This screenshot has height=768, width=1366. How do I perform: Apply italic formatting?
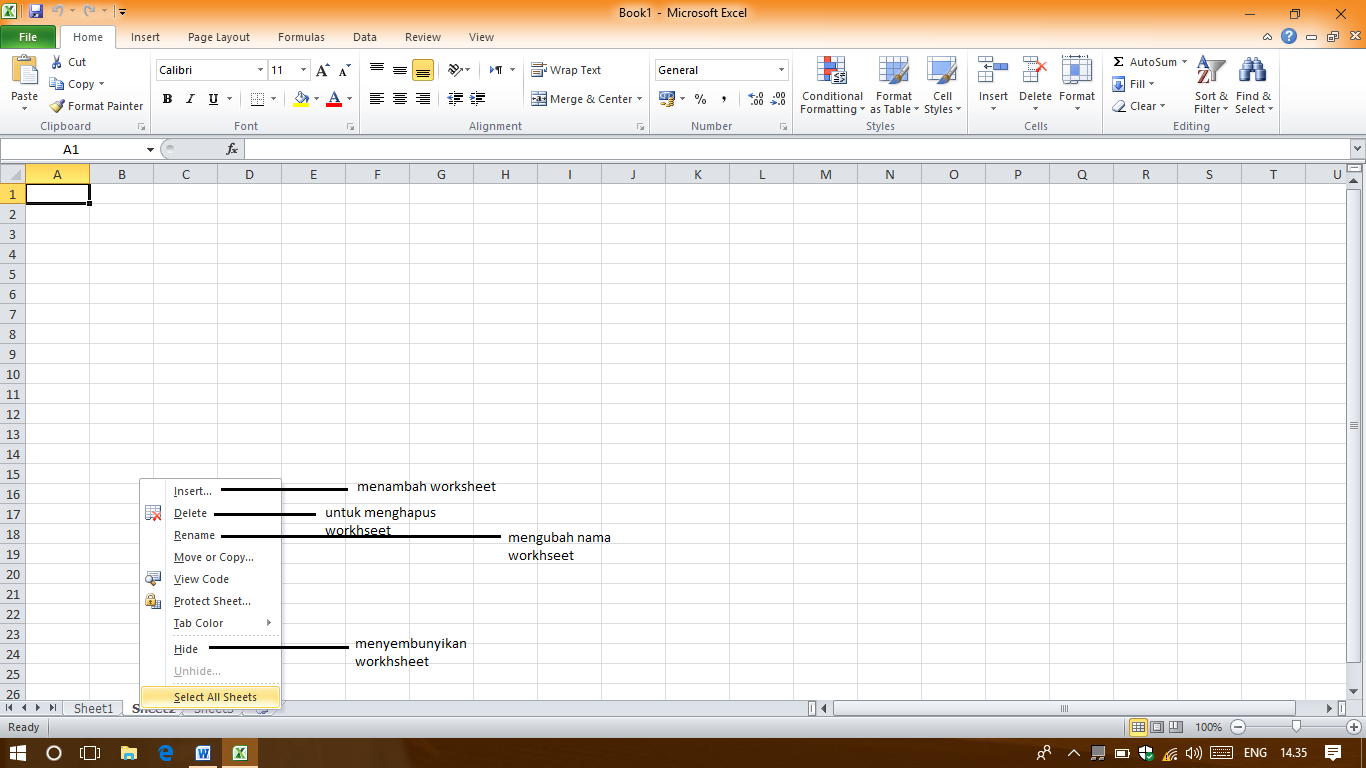click(x=189, y=99)
